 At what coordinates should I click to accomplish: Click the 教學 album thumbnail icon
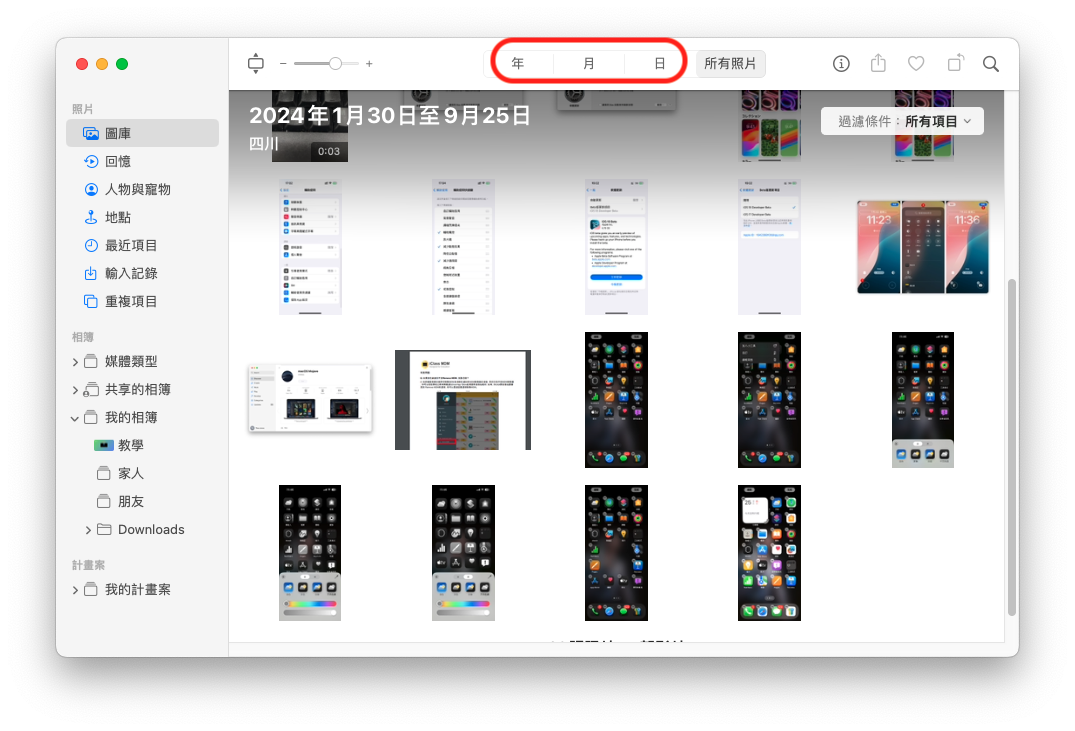(104, 446)
